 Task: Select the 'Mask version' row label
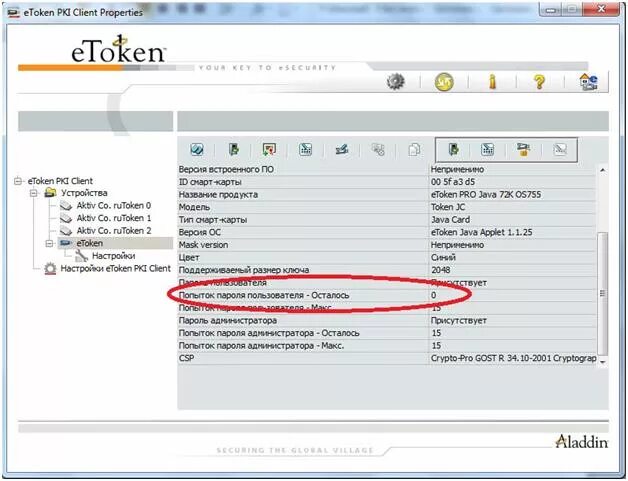tap(203, 245)
